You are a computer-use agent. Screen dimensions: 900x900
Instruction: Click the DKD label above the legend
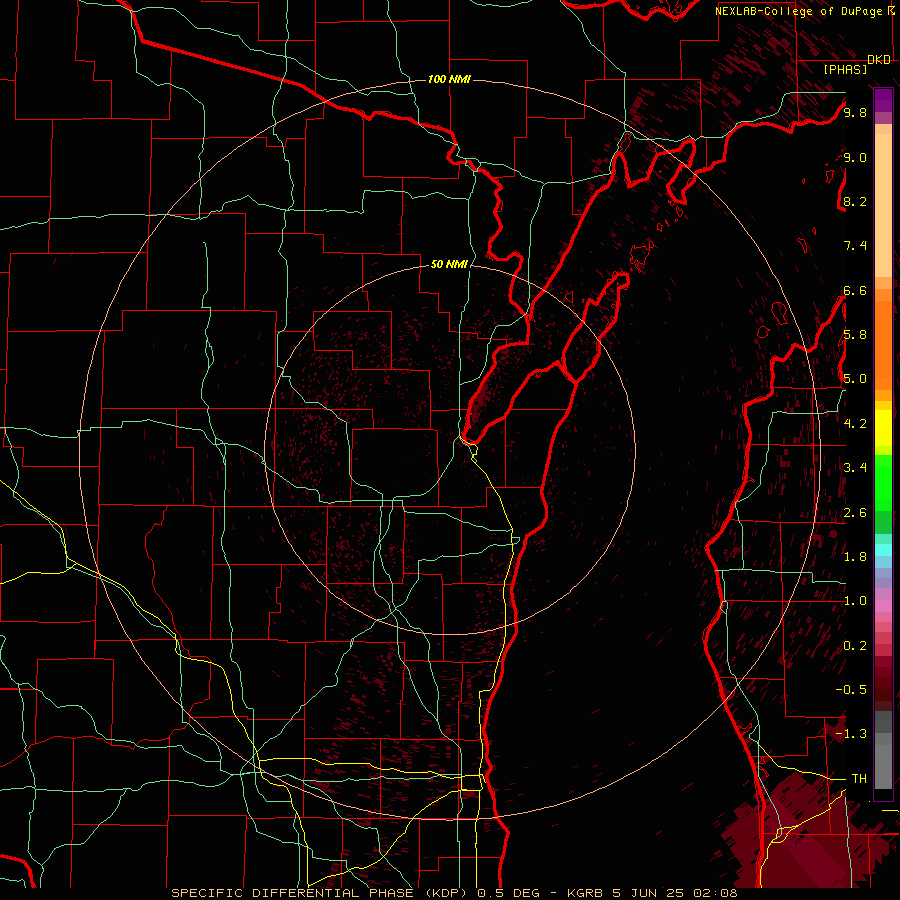pyautogui.click(x=879, y=60)
